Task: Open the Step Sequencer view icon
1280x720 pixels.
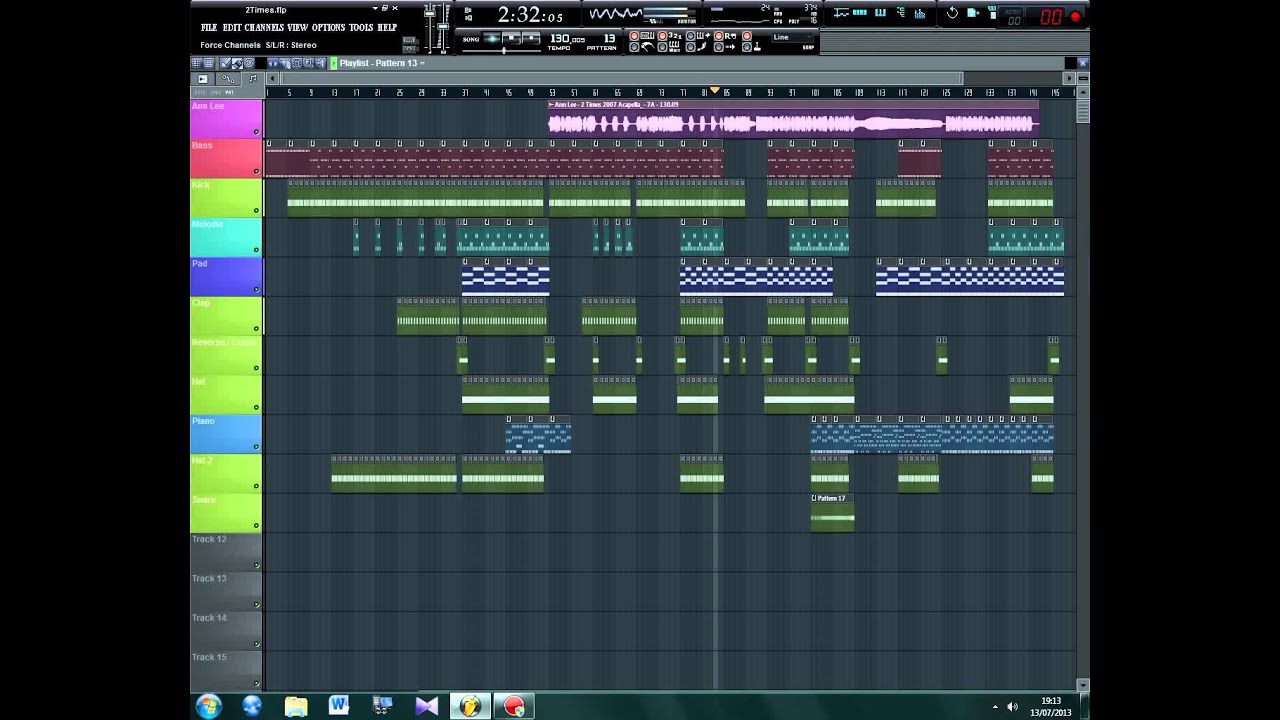Action: click(x=861, y=14)
